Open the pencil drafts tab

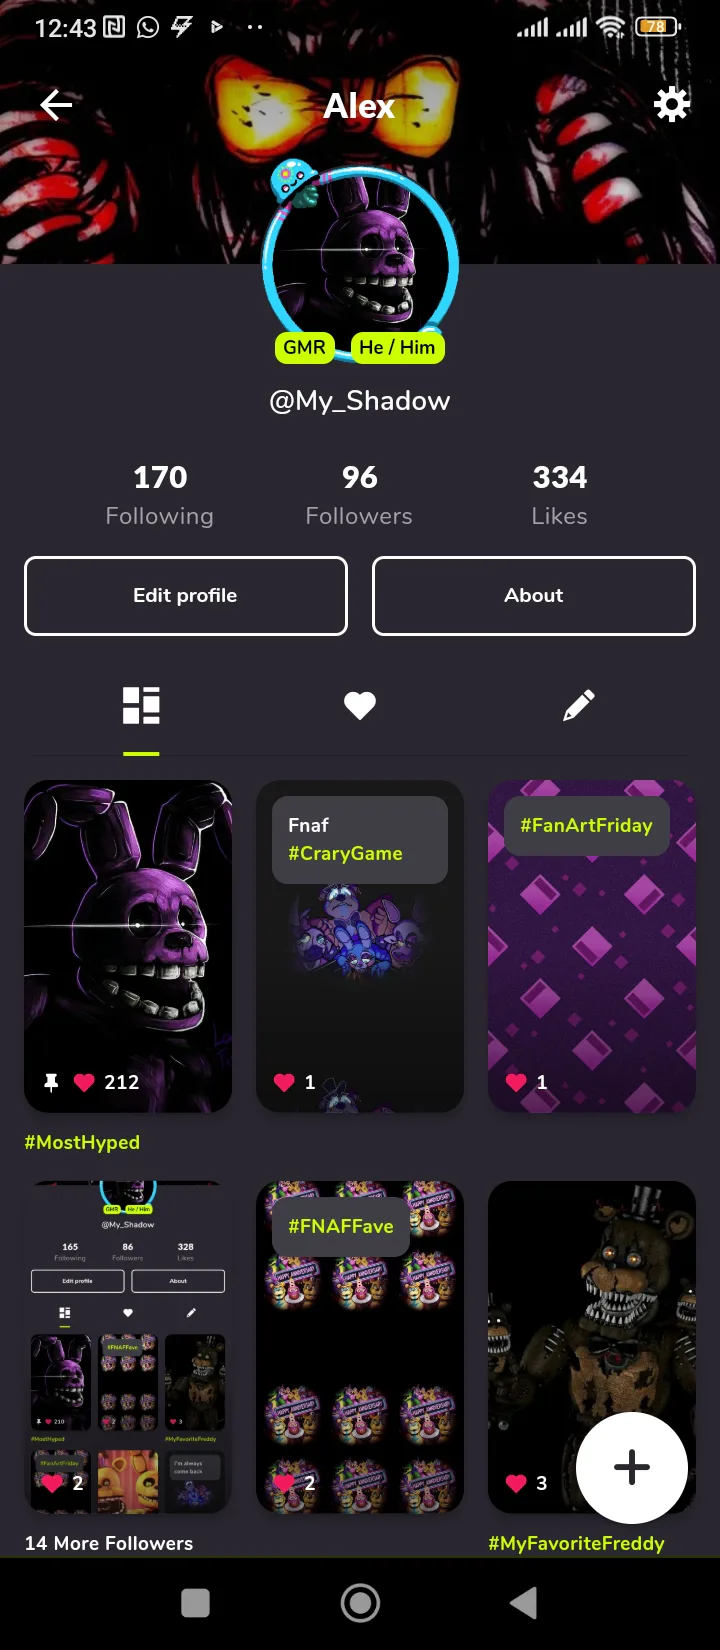(x=579, y=706)
